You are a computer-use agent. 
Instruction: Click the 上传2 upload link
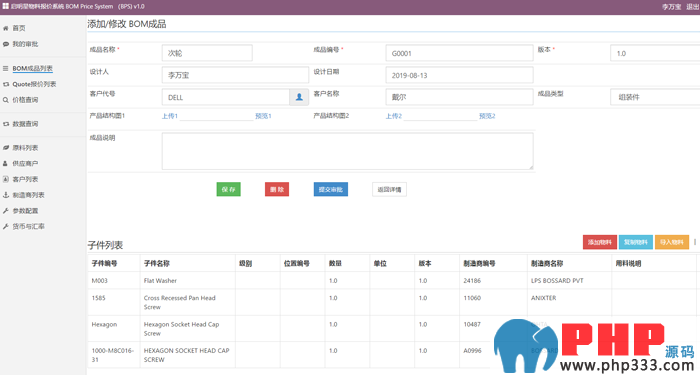(394, 116)
